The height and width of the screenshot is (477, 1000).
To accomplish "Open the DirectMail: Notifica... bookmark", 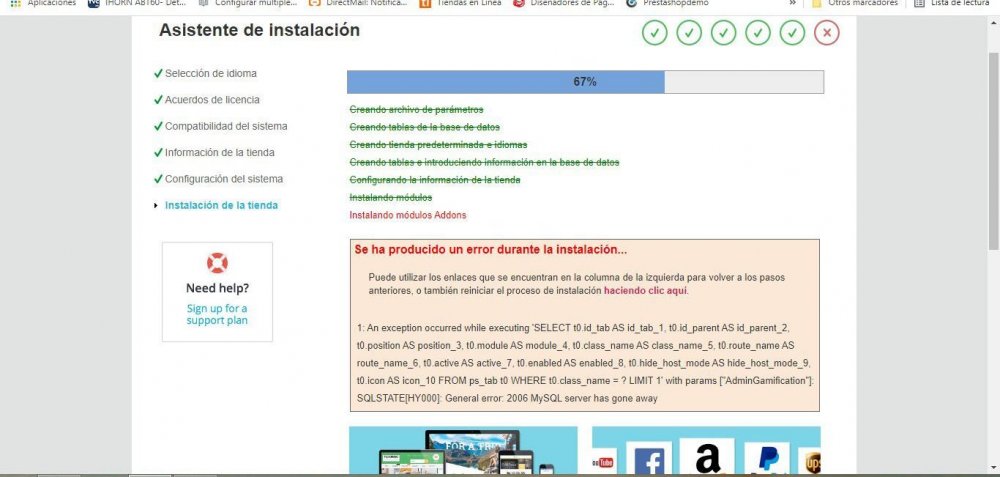I will 358,3.
